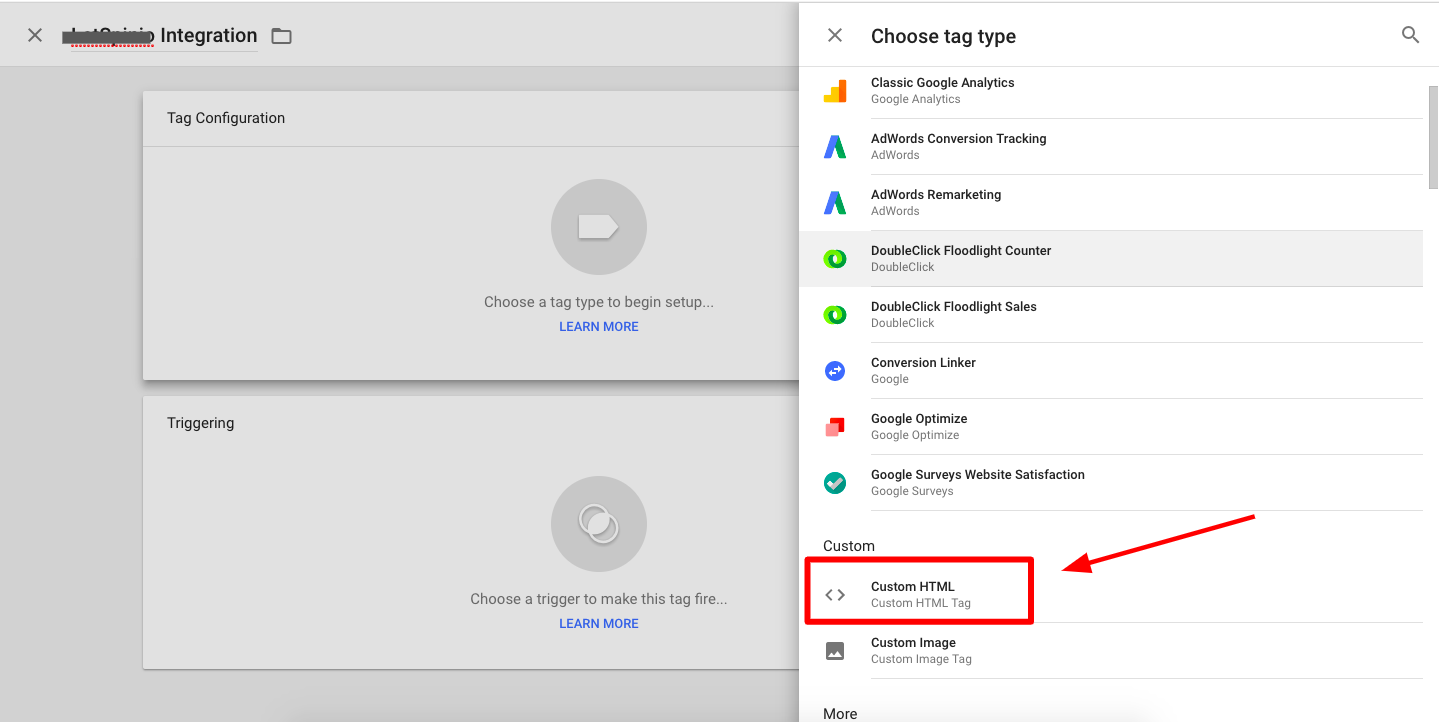Click the More section heading

point(840,713)
